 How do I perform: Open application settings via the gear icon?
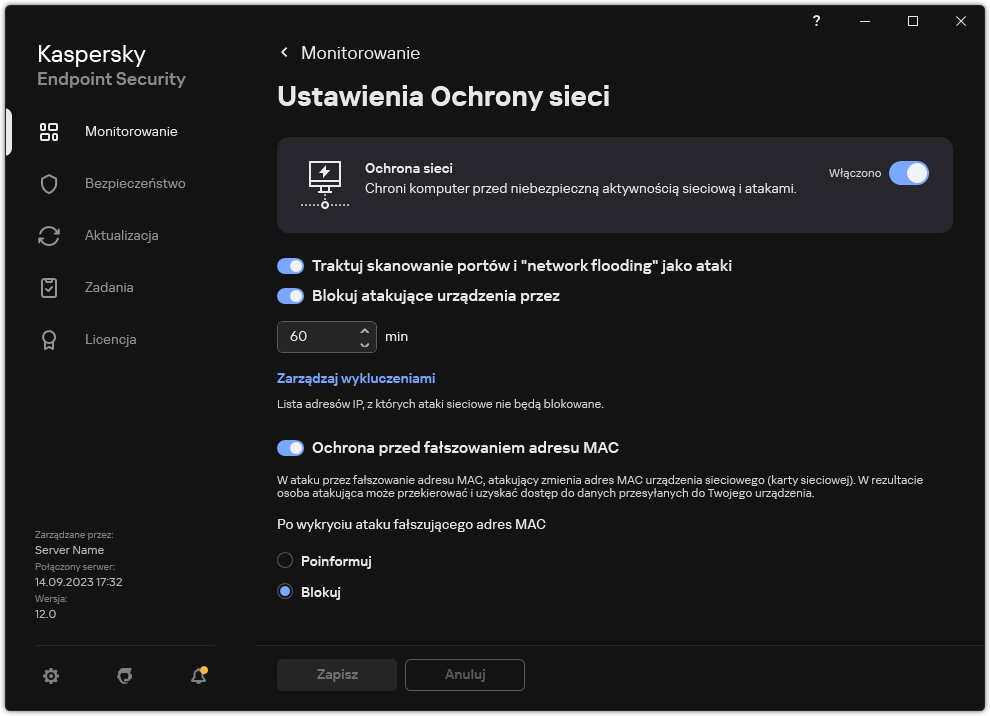(50, 675)
